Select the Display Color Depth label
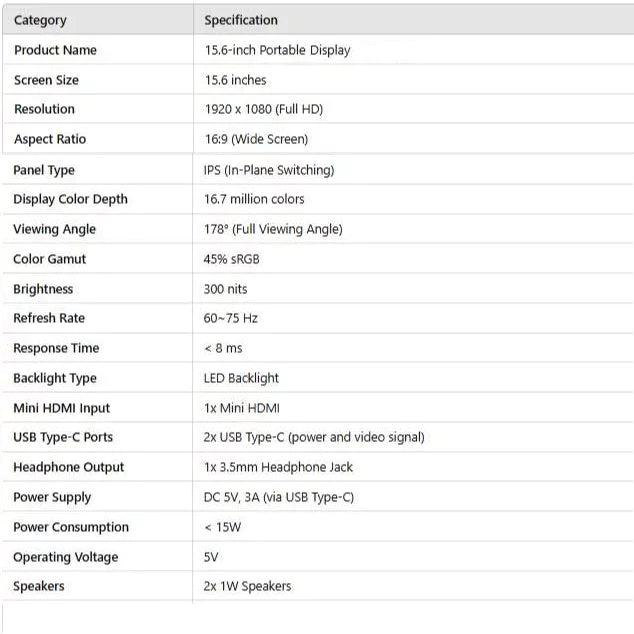Screen dimensions: 634x634 (x=70, y=199)
